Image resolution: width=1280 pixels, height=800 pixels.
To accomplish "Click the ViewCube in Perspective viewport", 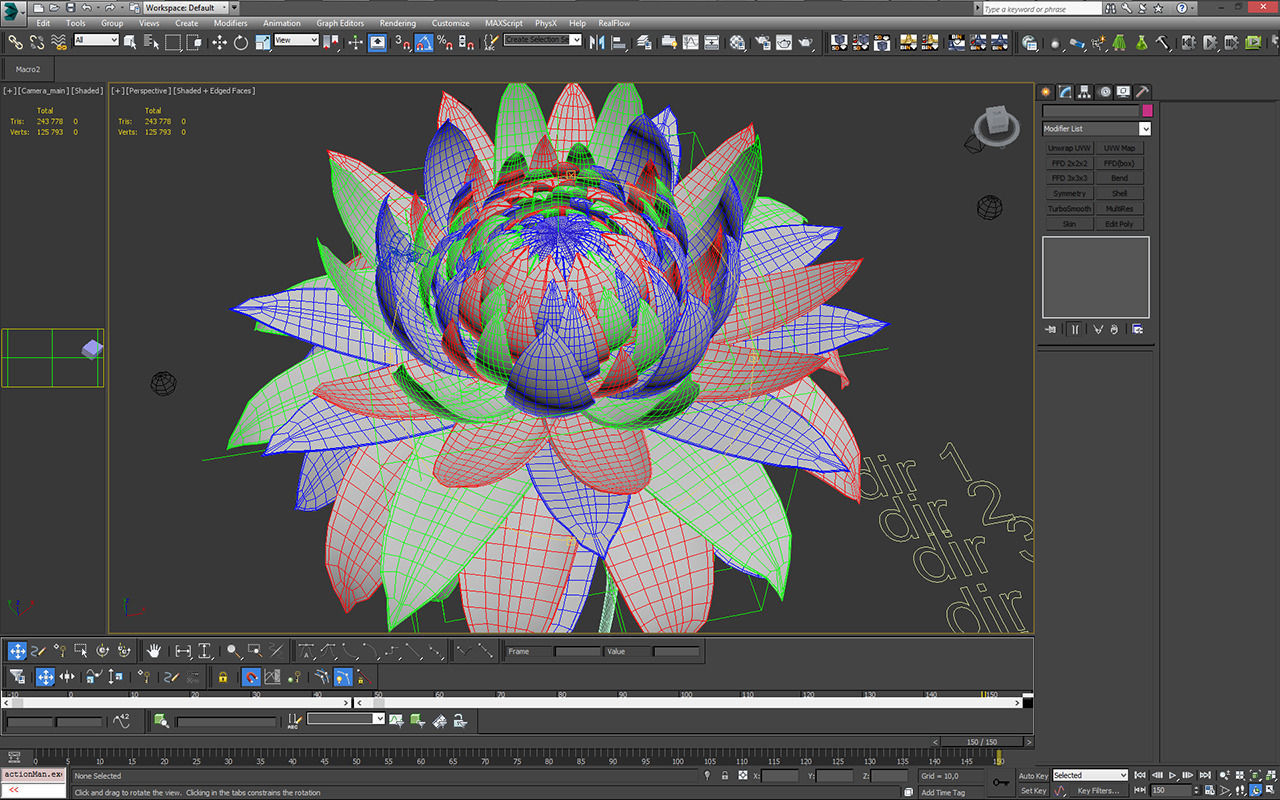I will [x=996, y=124].
